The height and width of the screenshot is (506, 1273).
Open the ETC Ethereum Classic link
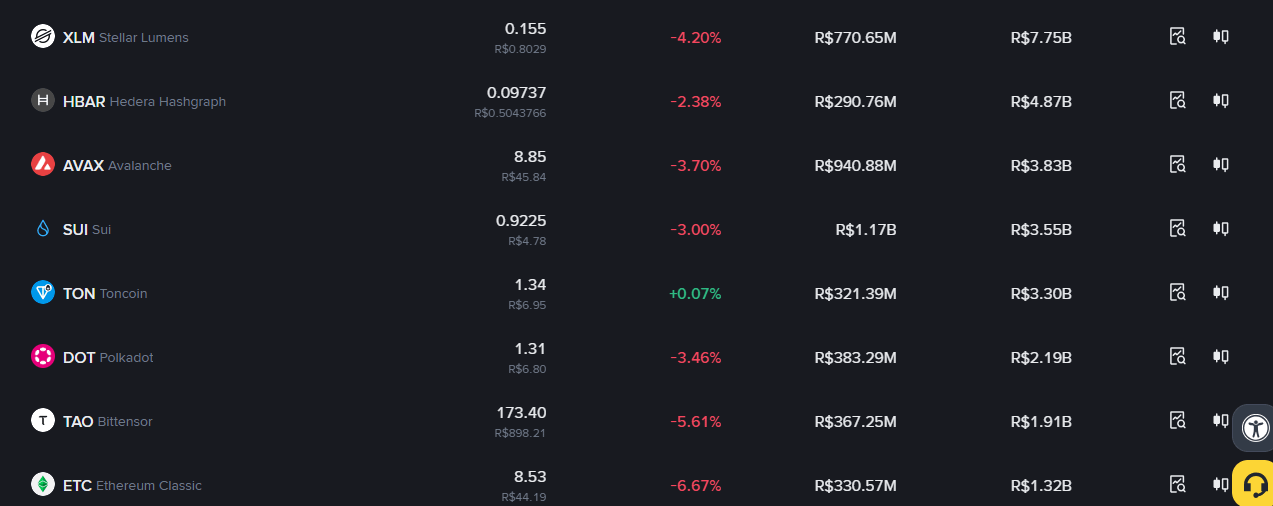pos(132,485)
